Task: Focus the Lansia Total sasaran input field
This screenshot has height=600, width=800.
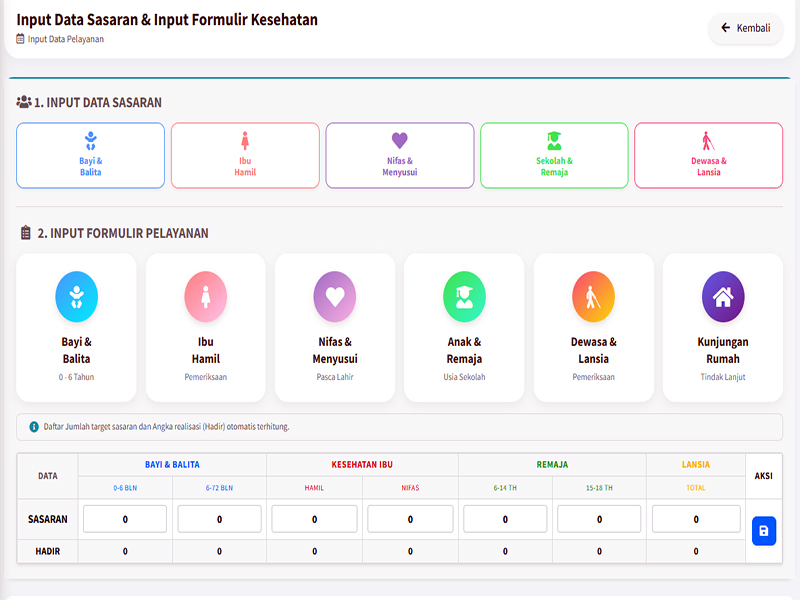Action: (x=695, y=519)
